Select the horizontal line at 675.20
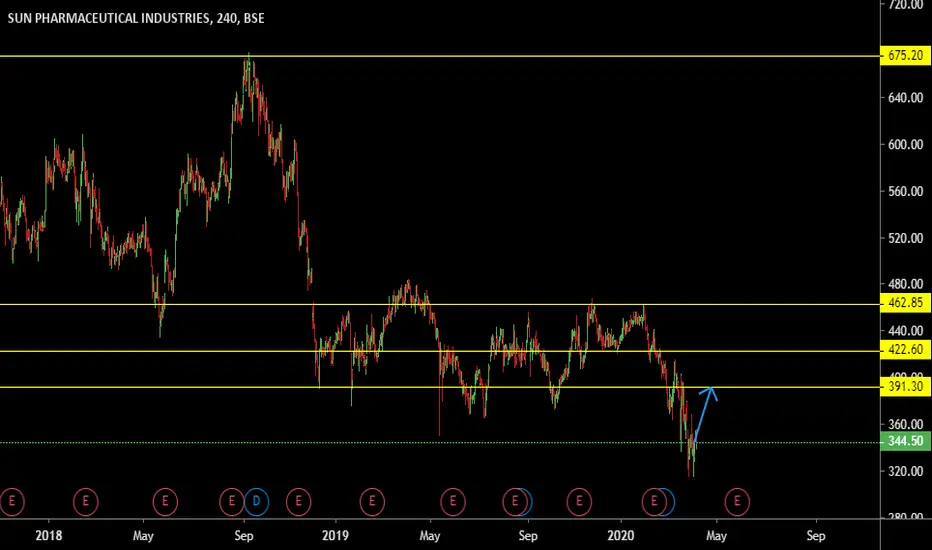This screenshot has width=932, height=550. click(x=440, y=56)
